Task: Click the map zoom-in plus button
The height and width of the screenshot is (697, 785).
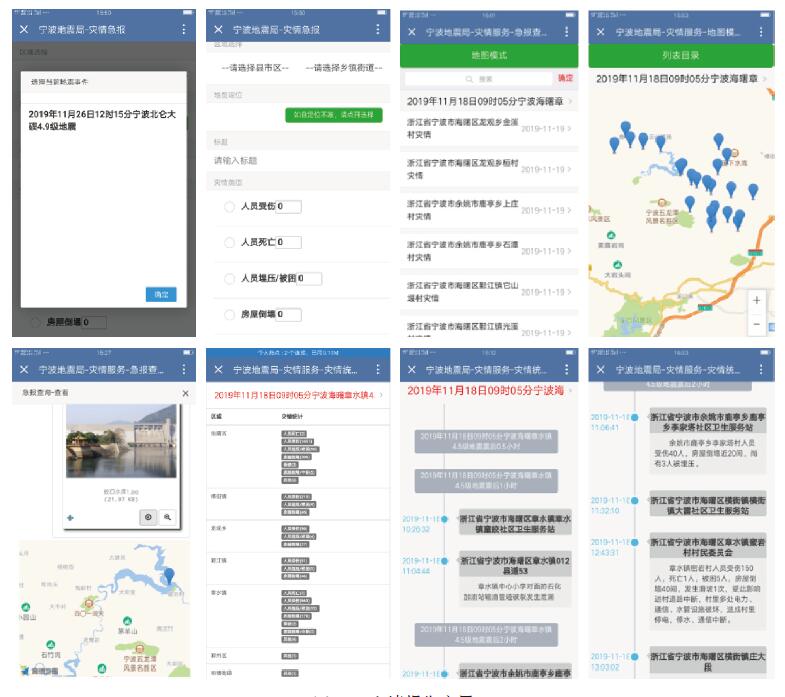Action: (x=757, y=301)
